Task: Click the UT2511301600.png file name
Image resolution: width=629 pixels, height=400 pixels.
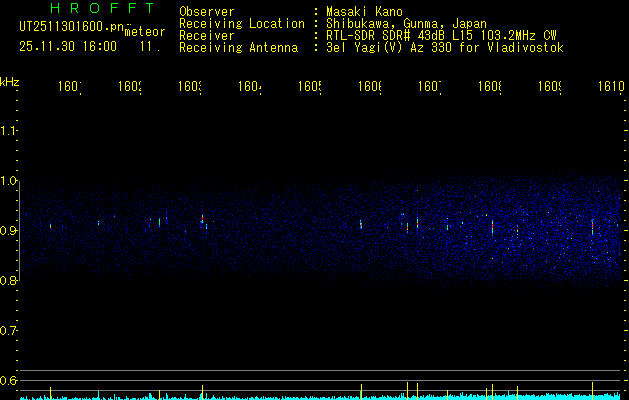Action: pos(71,28)
